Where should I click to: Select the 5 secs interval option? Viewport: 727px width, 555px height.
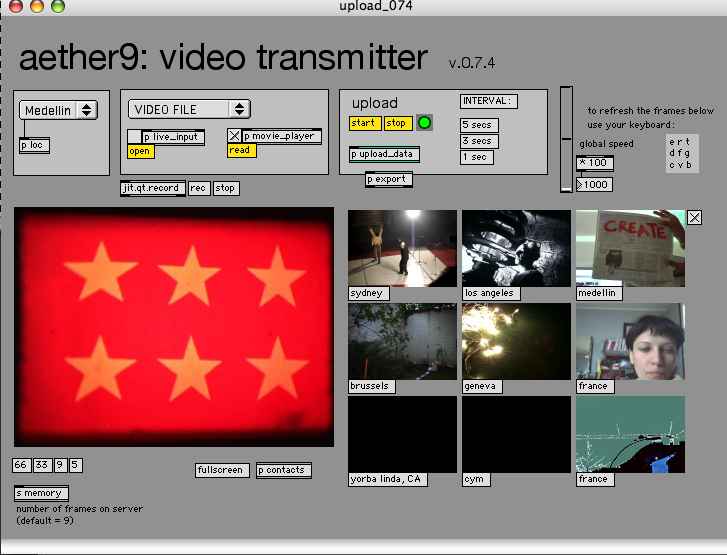click(477, 125)
